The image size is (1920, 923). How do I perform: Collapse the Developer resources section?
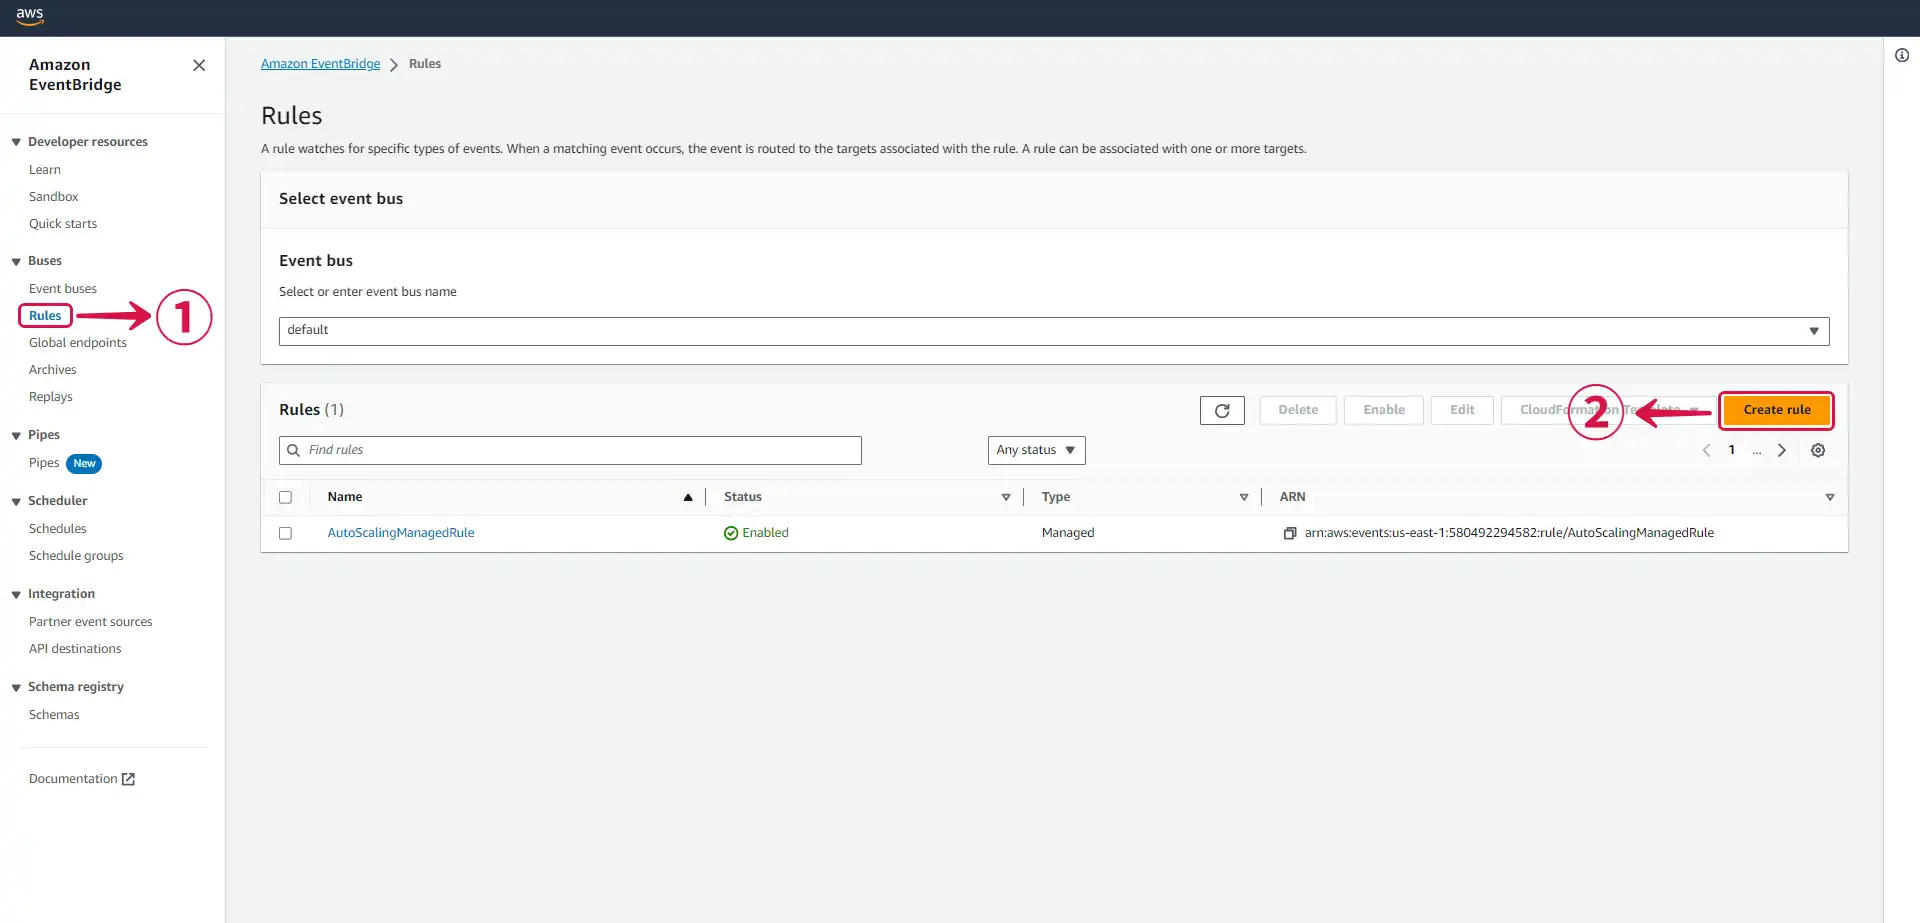click(16, 142)
